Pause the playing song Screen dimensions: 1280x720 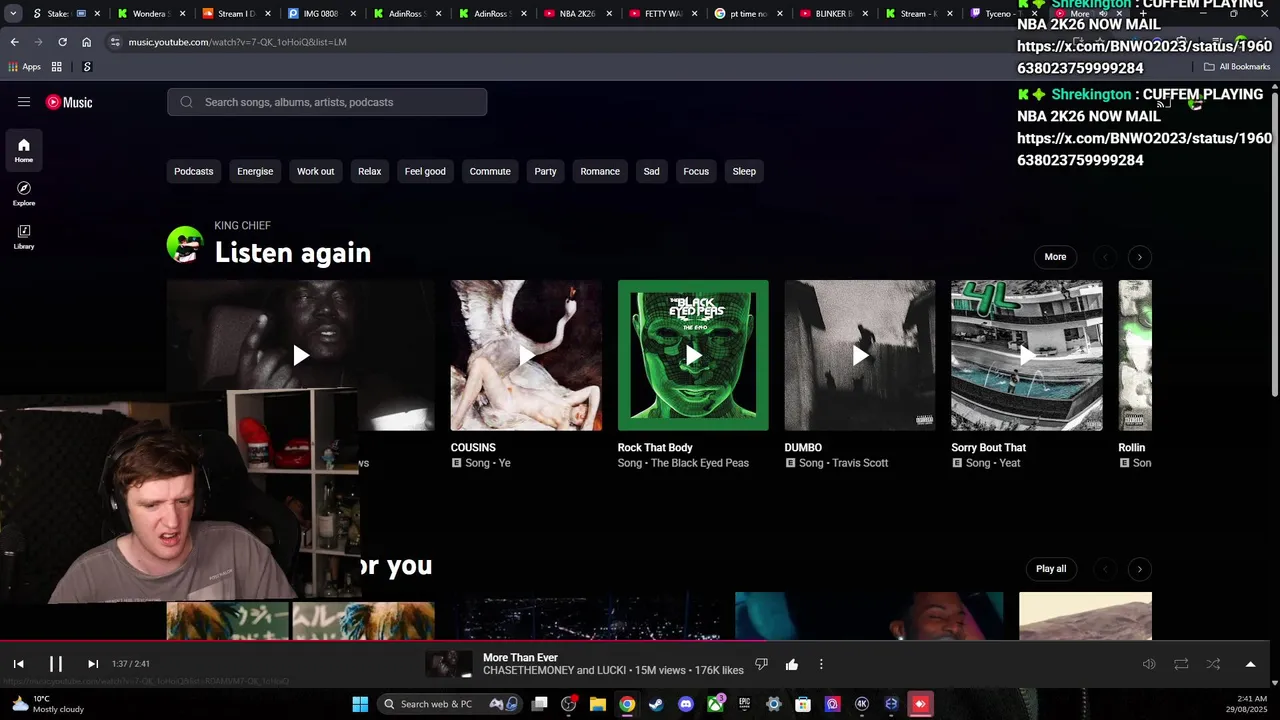56,664
